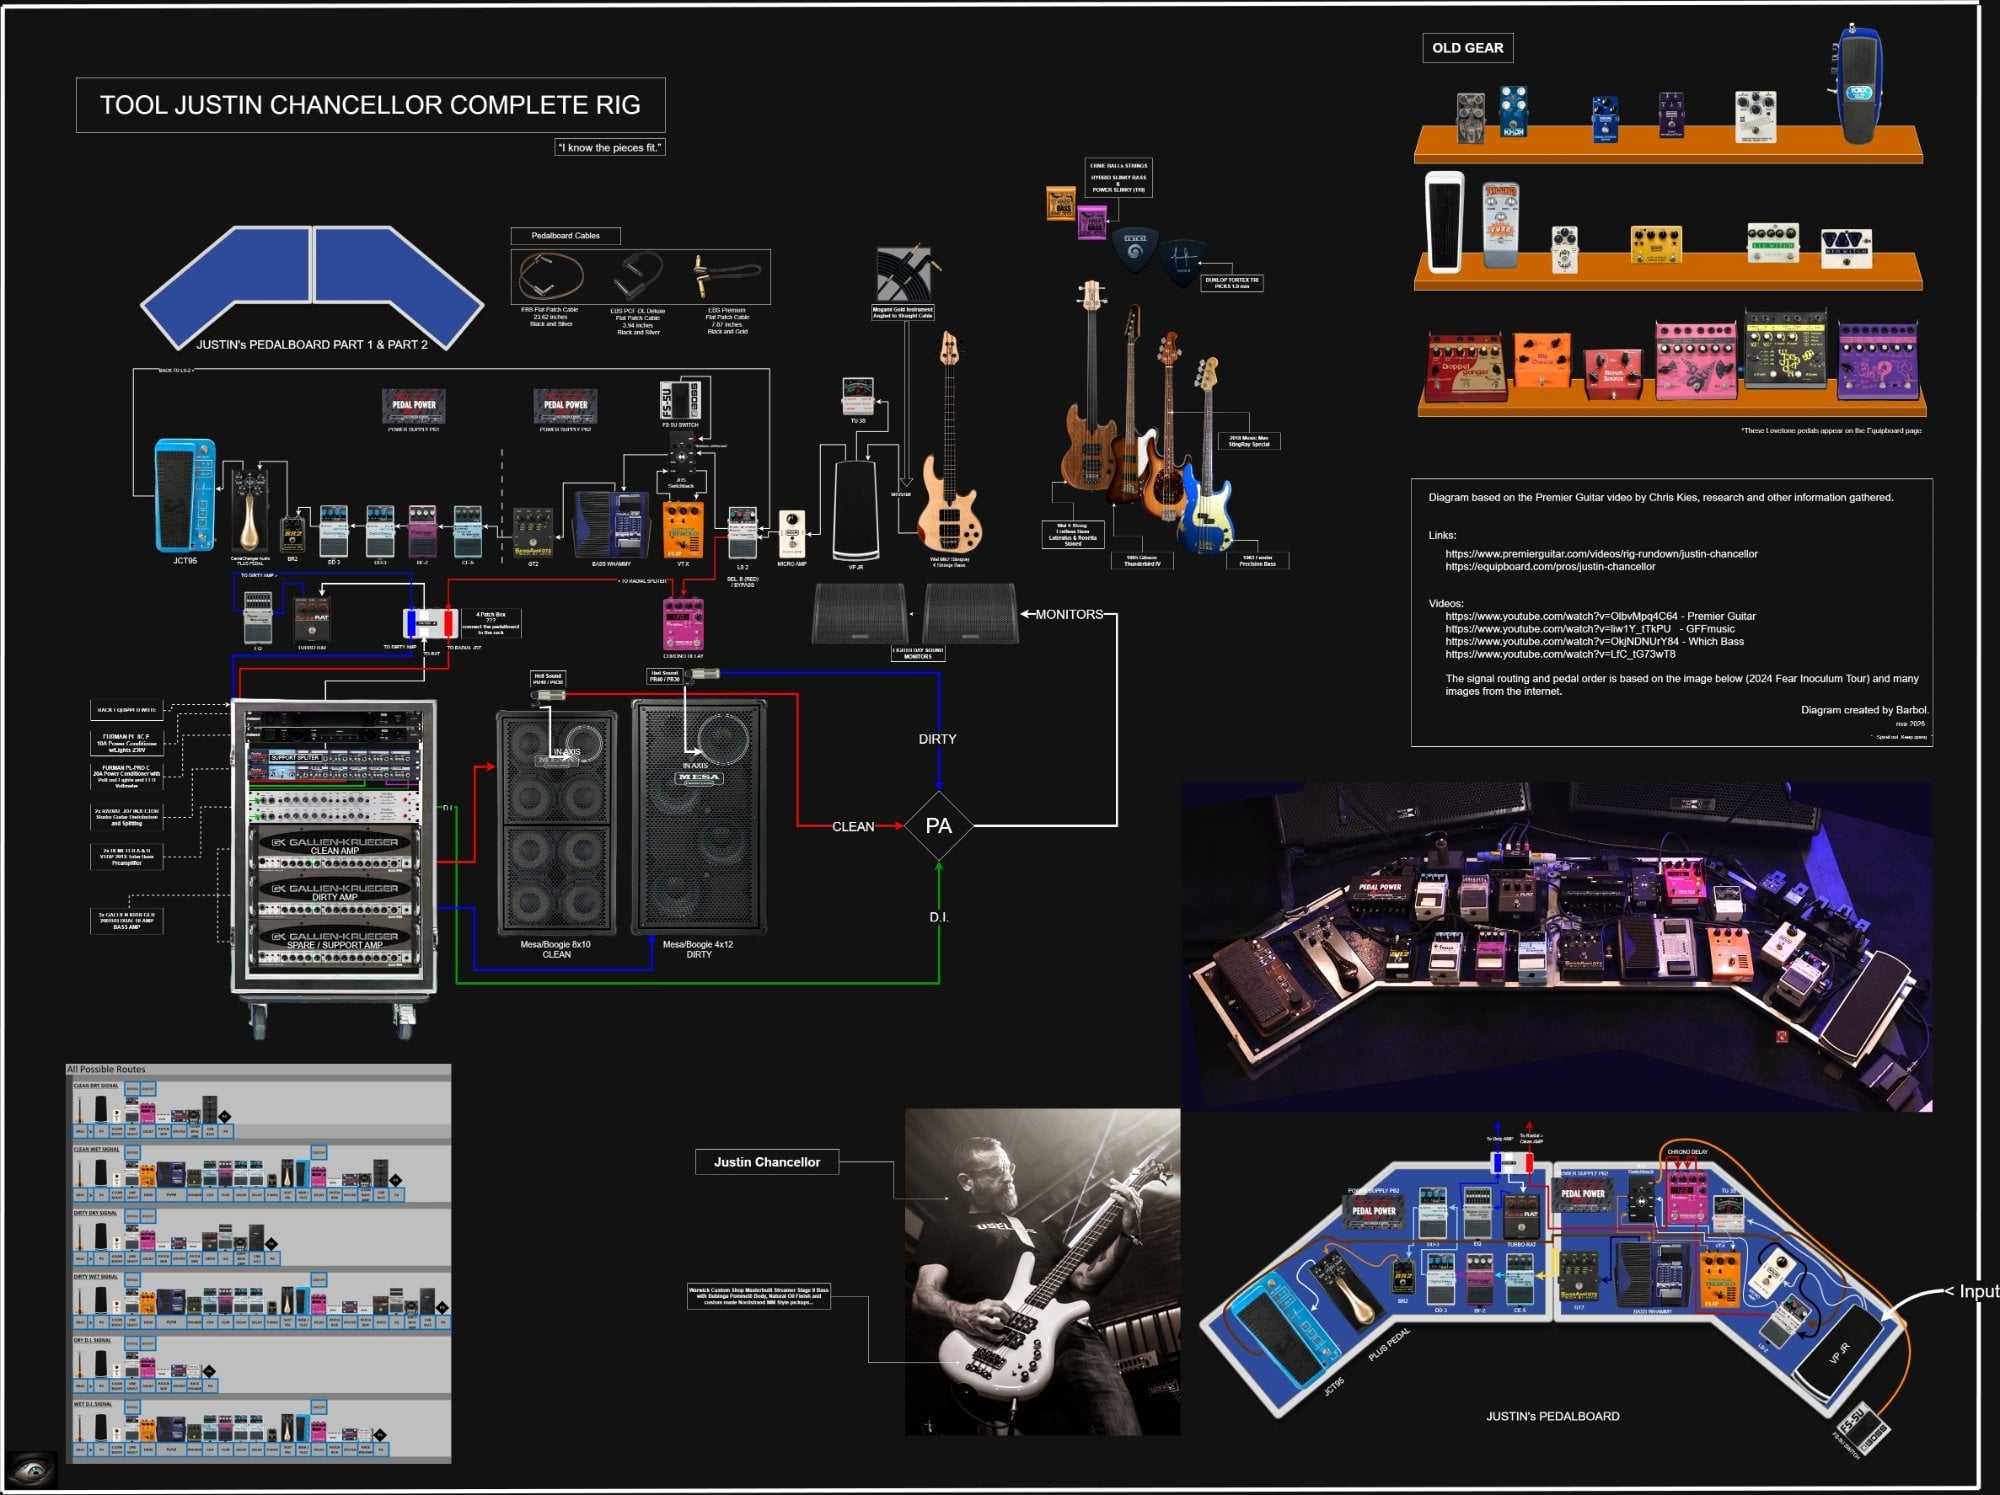Image resolution: width=2000 pixels, height=1495 pixels.
Task: Click the 'Mesa/Boogie 4x12 DIRTY' caption
Action: tap(698, 949)
